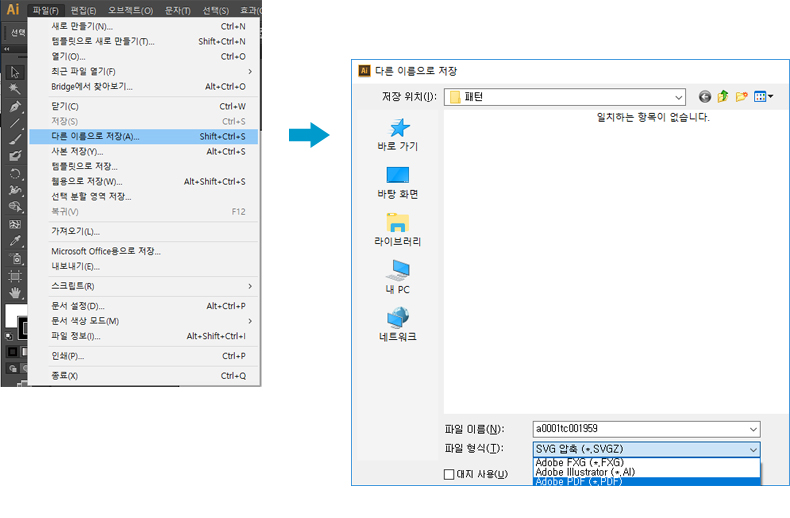
Task: Click the Illustrator Ai logo
Action: pos(13,9)
